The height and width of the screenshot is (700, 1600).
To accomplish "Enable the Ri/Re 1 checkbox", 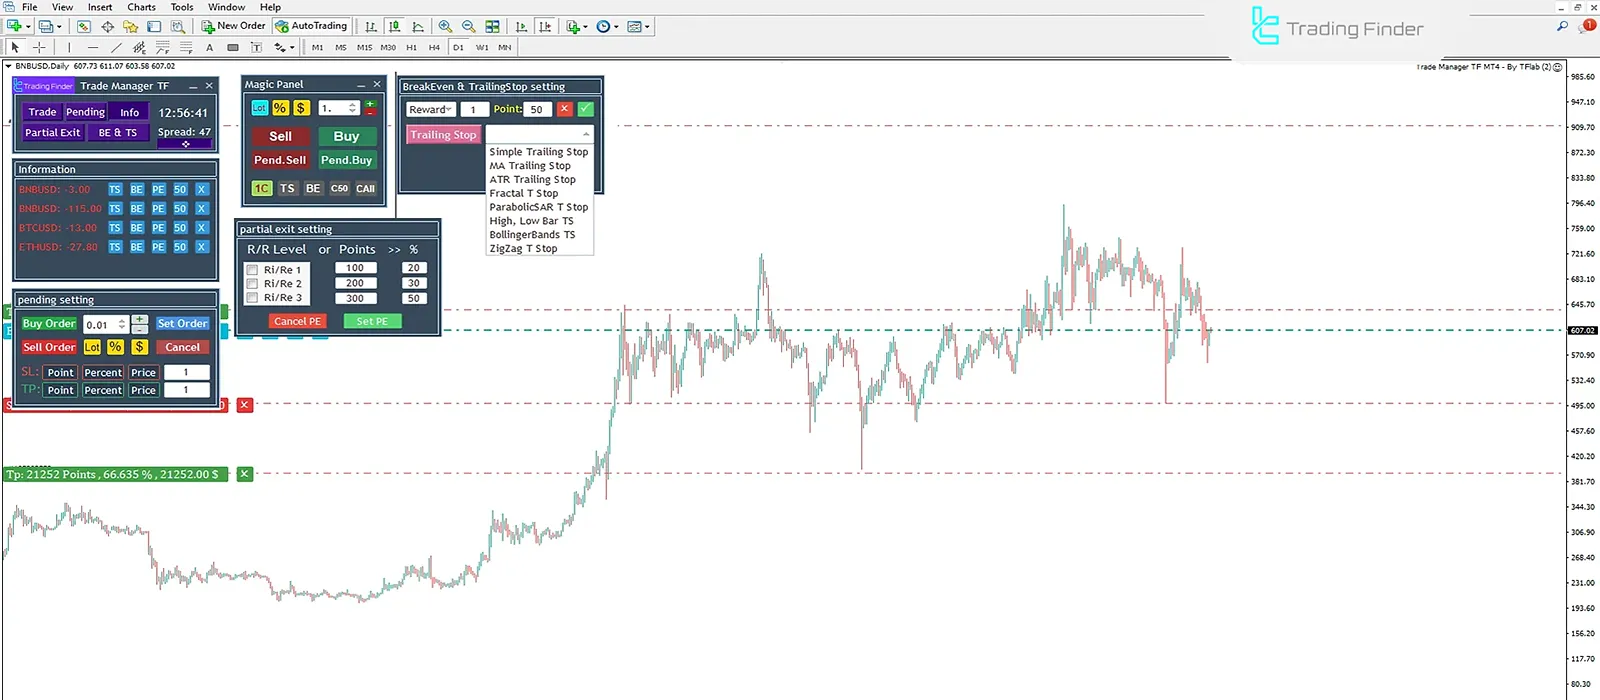I will [253, 270].
